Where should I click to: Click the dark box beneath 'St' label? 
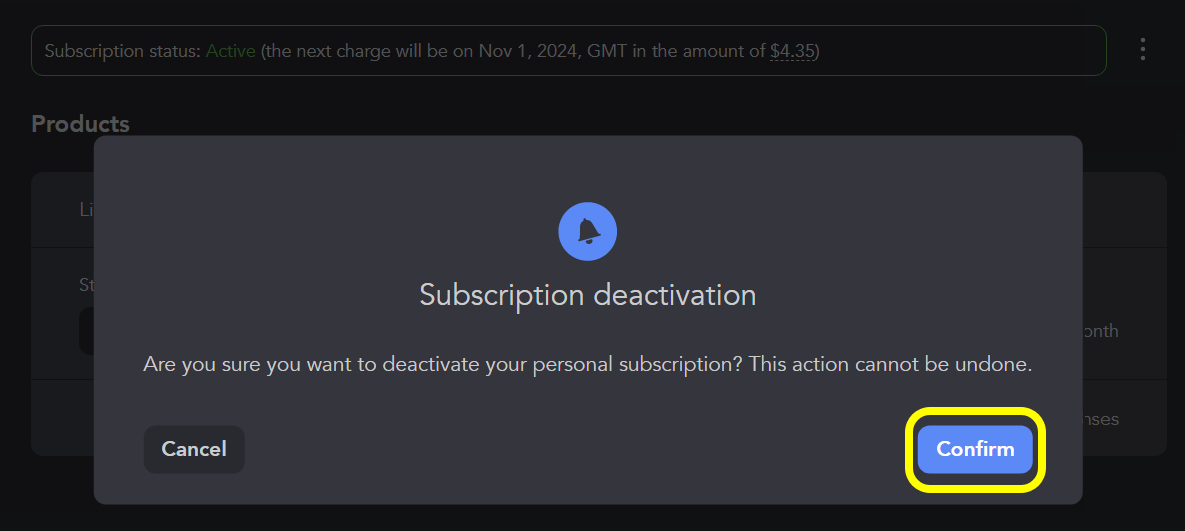point(86,331)
